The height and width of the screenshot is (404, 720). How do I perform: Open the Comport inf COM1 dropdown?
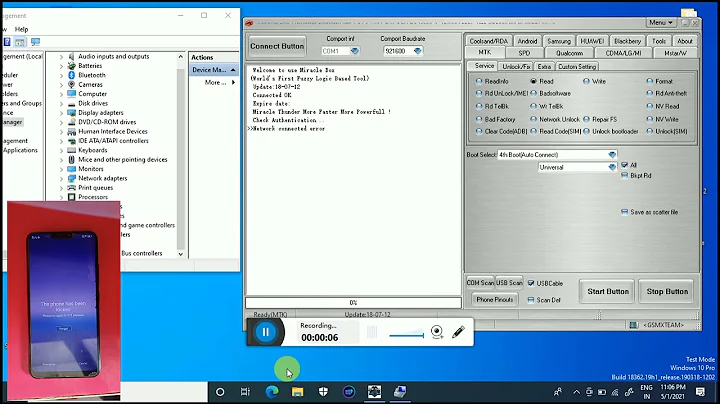[x=354, y=51]
